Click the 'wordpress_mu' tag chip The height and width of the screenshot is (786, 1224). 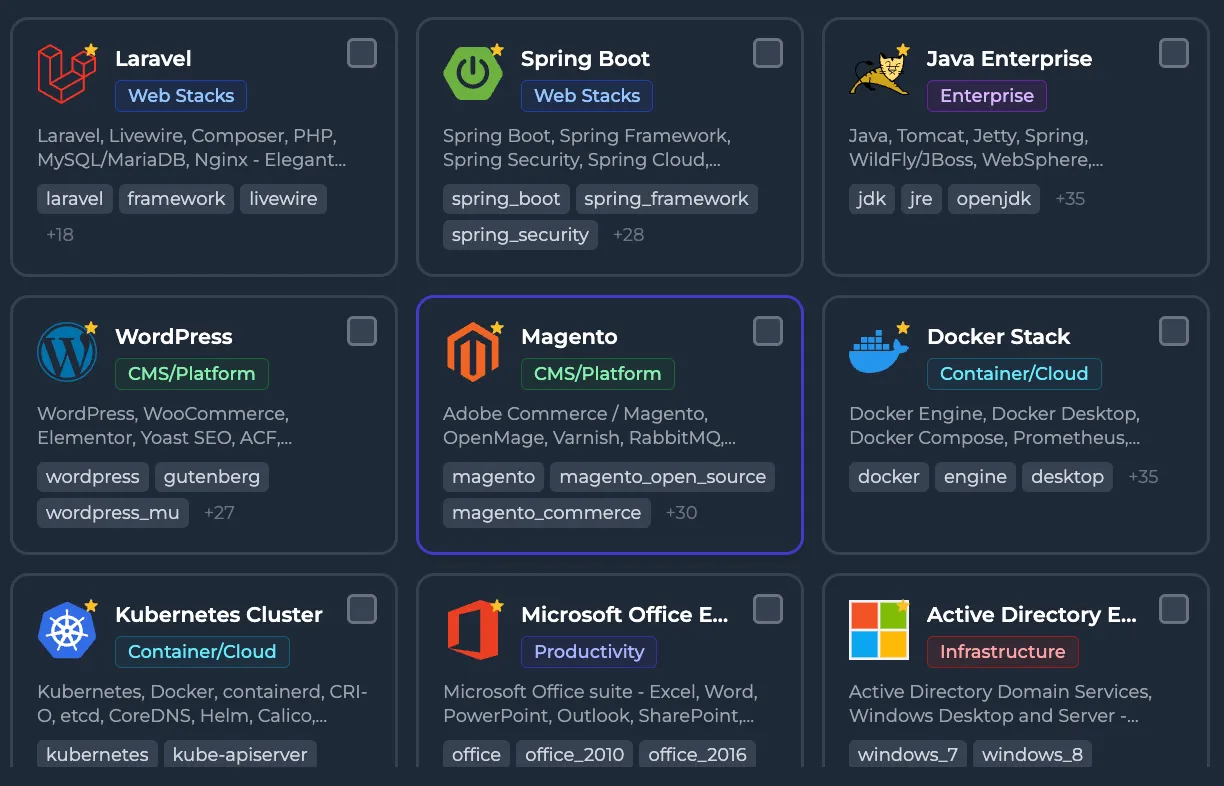click(113, 513)
